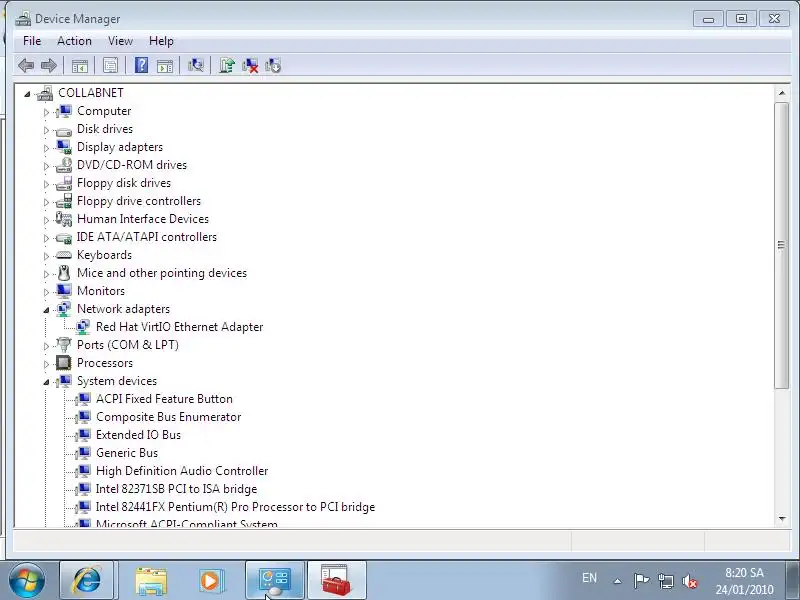Open Windows Explorer folder in taskbar
Screen dimensions: 800x600
click(151, 581)
